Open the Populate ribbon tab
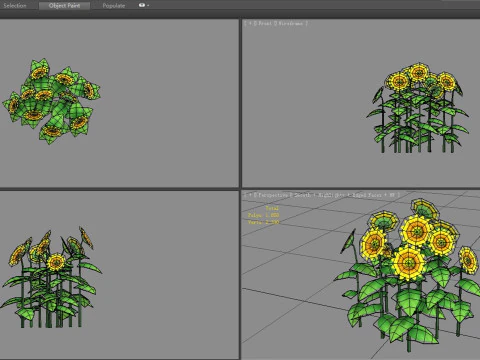 pyautogui.click(x=114, y=6)
